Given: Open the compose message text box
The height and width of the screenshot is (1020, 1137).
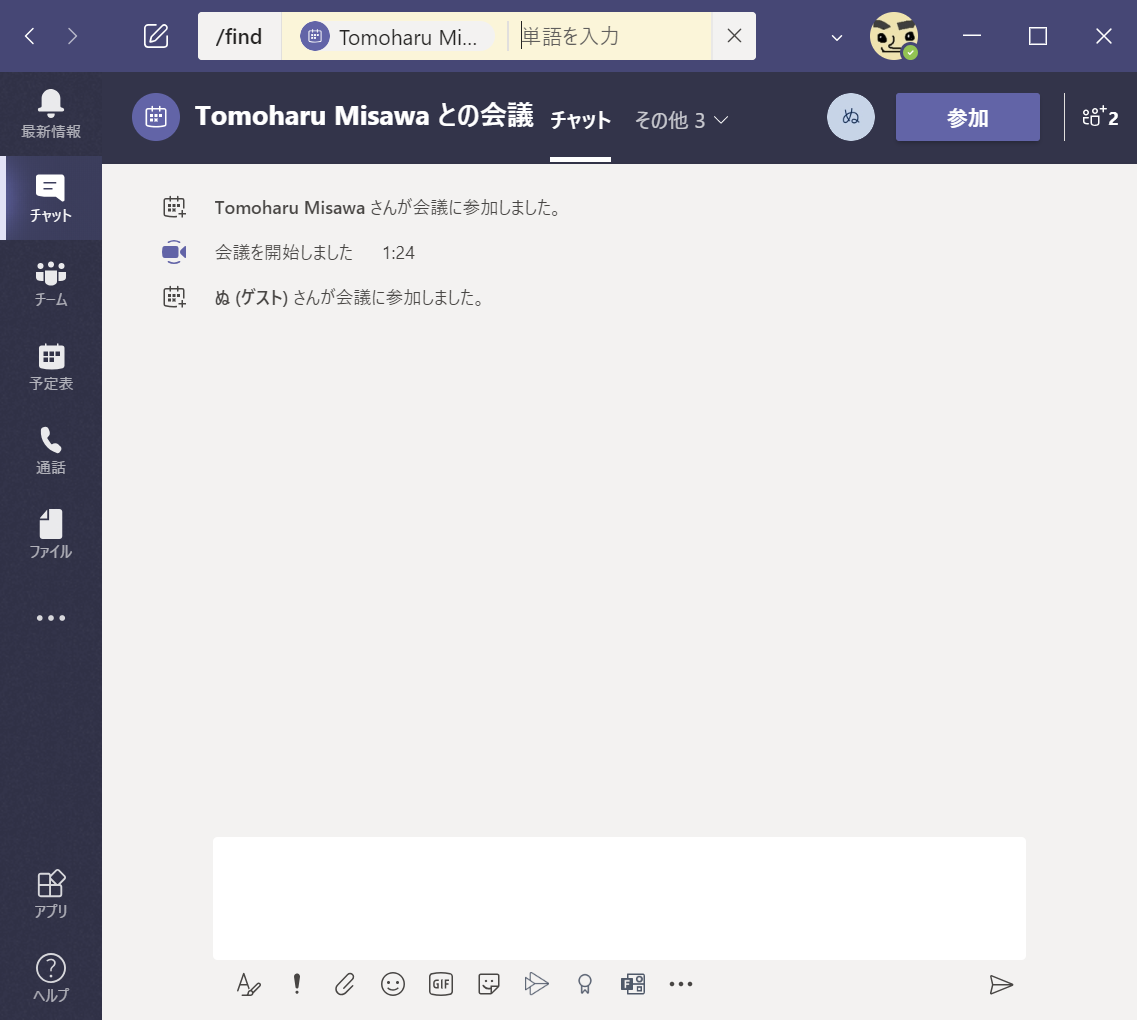Looking at the screenshot, I should click(x=619, y=898).
